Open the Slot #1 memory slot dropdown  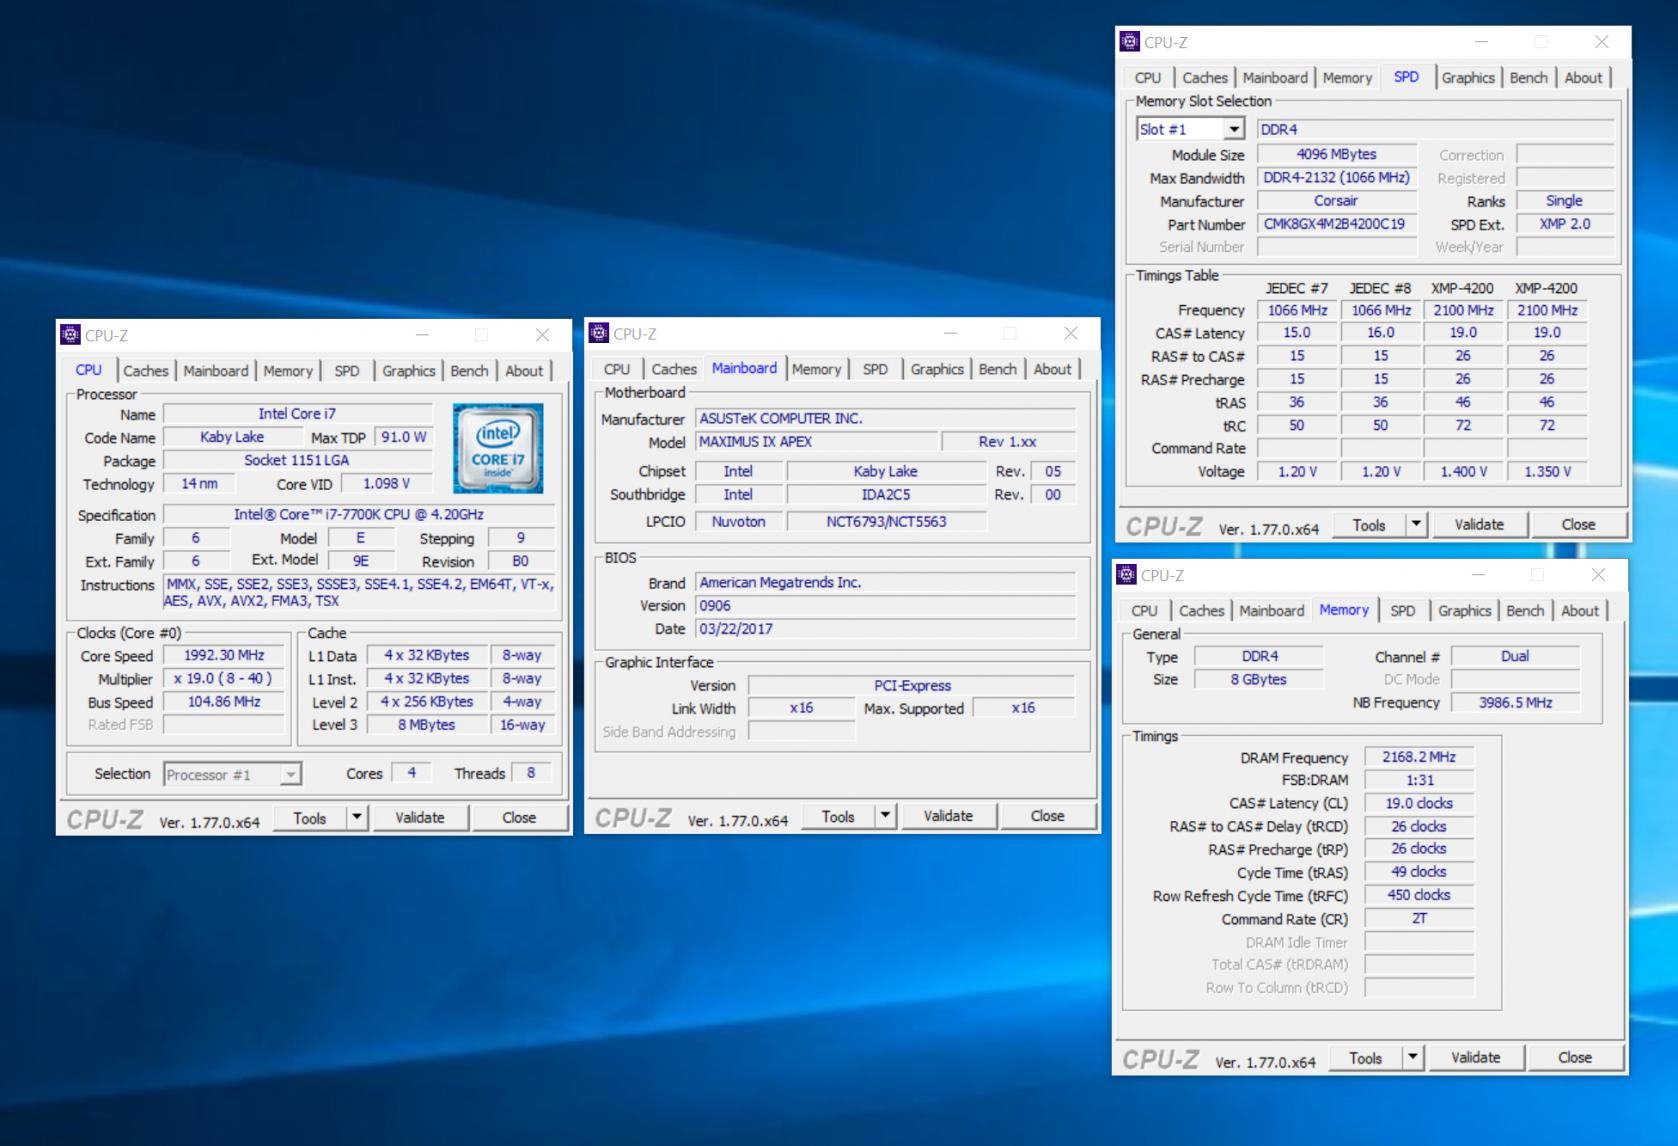point(1234,129)
